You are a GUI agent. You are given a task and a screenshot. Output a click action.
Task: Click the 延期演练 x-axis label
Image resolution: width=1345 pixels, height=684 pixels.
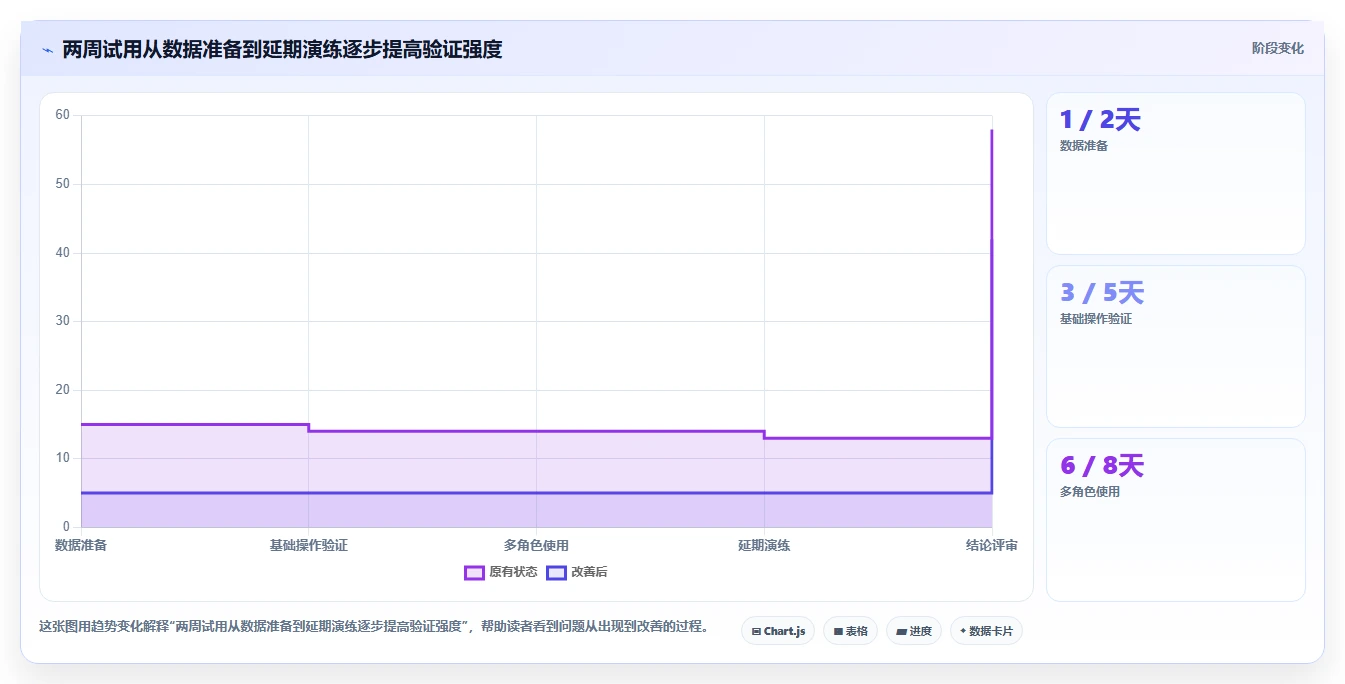point(764,545)
